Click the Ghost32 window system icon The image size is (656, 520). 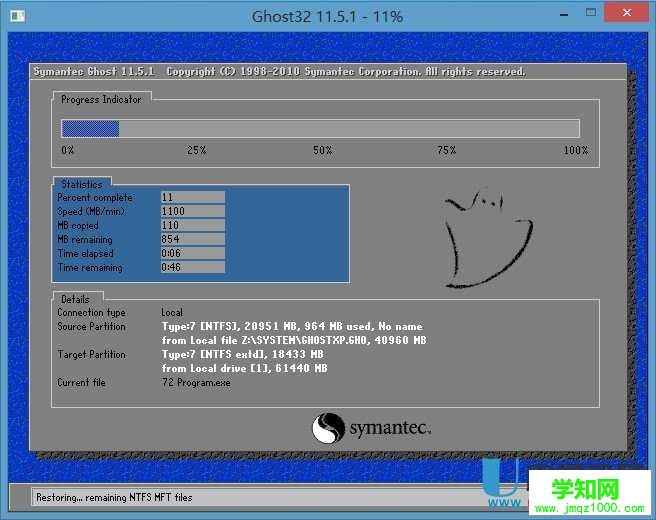click(x=18, y=16)
